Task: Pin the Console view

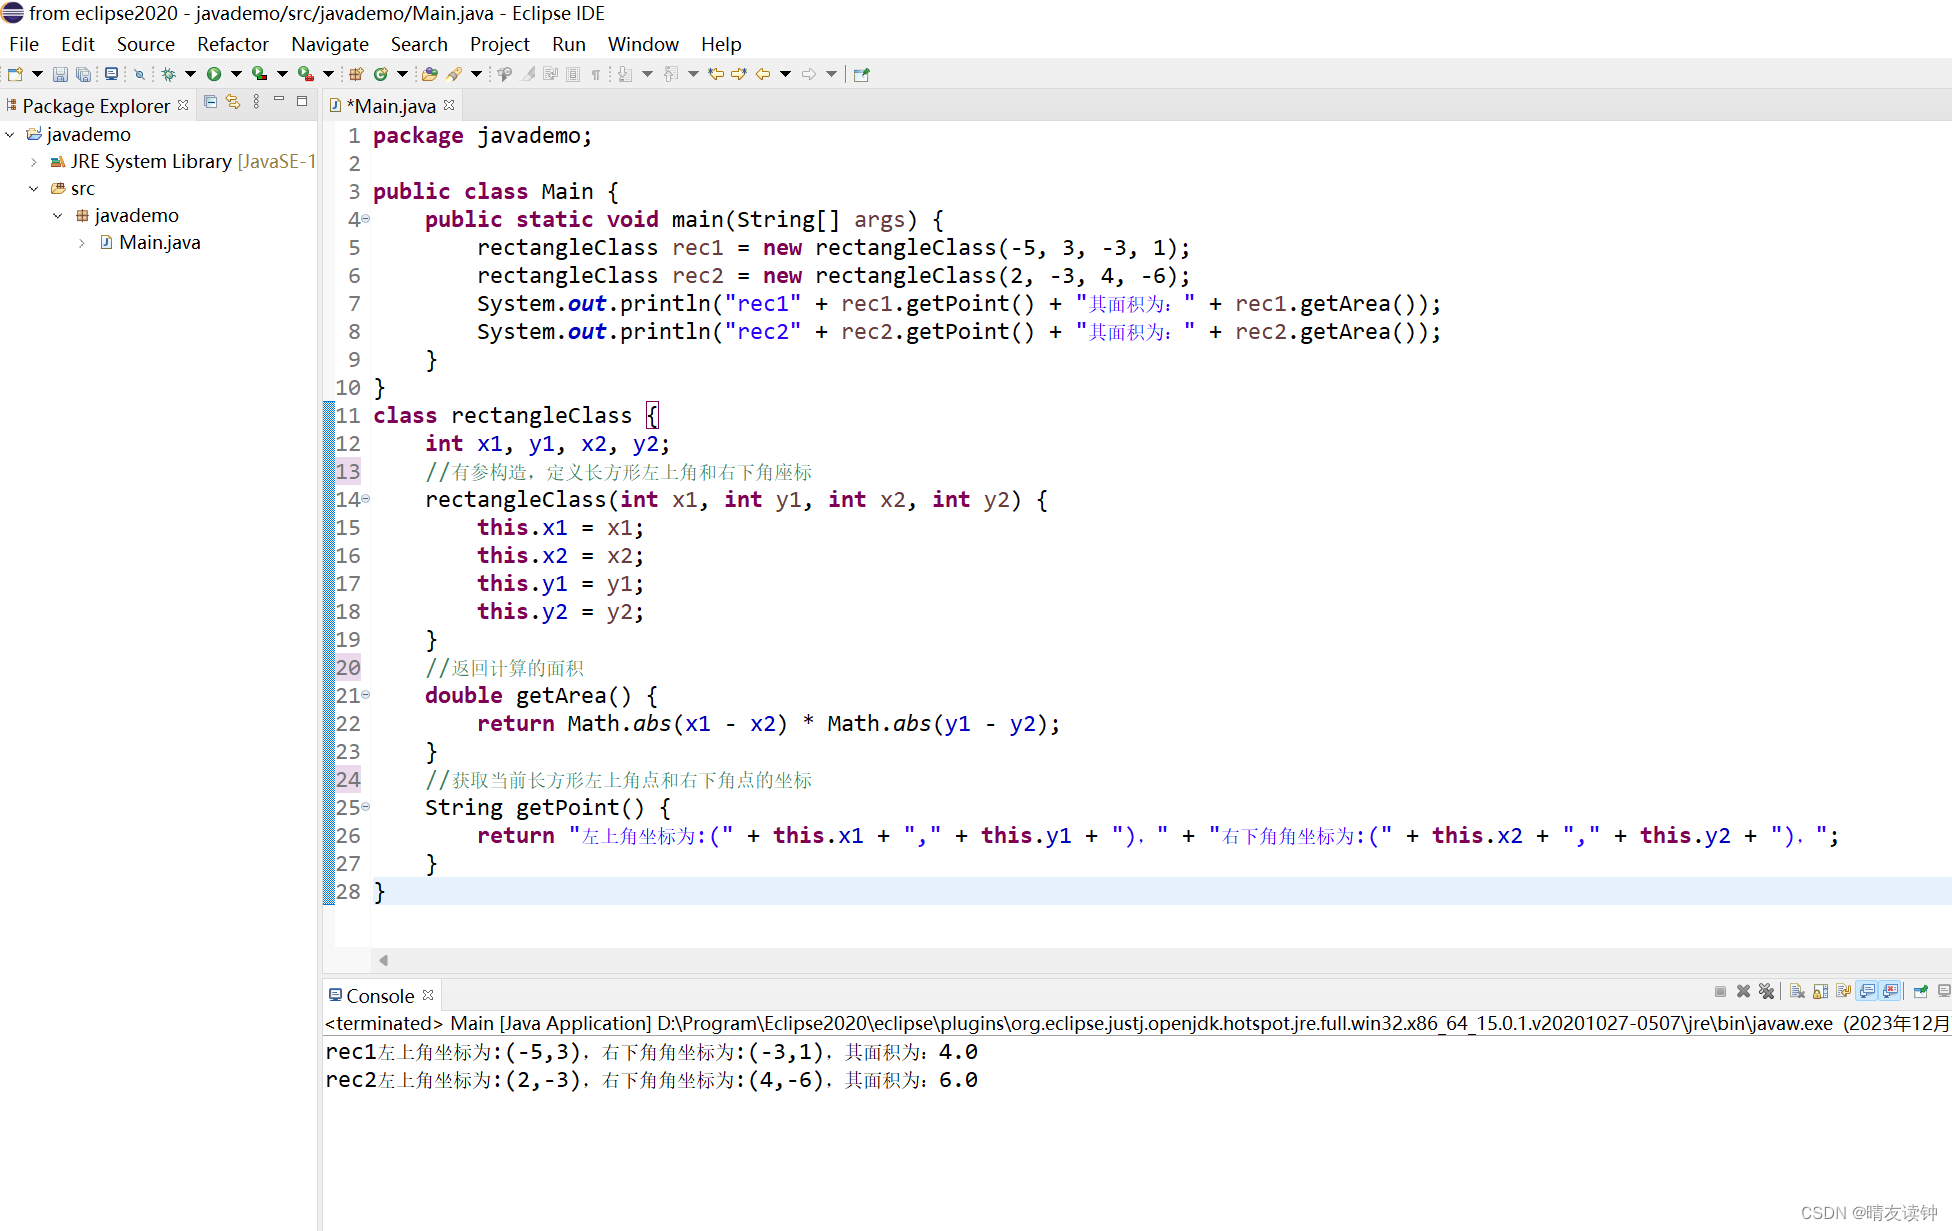Action: point(1920,991)
